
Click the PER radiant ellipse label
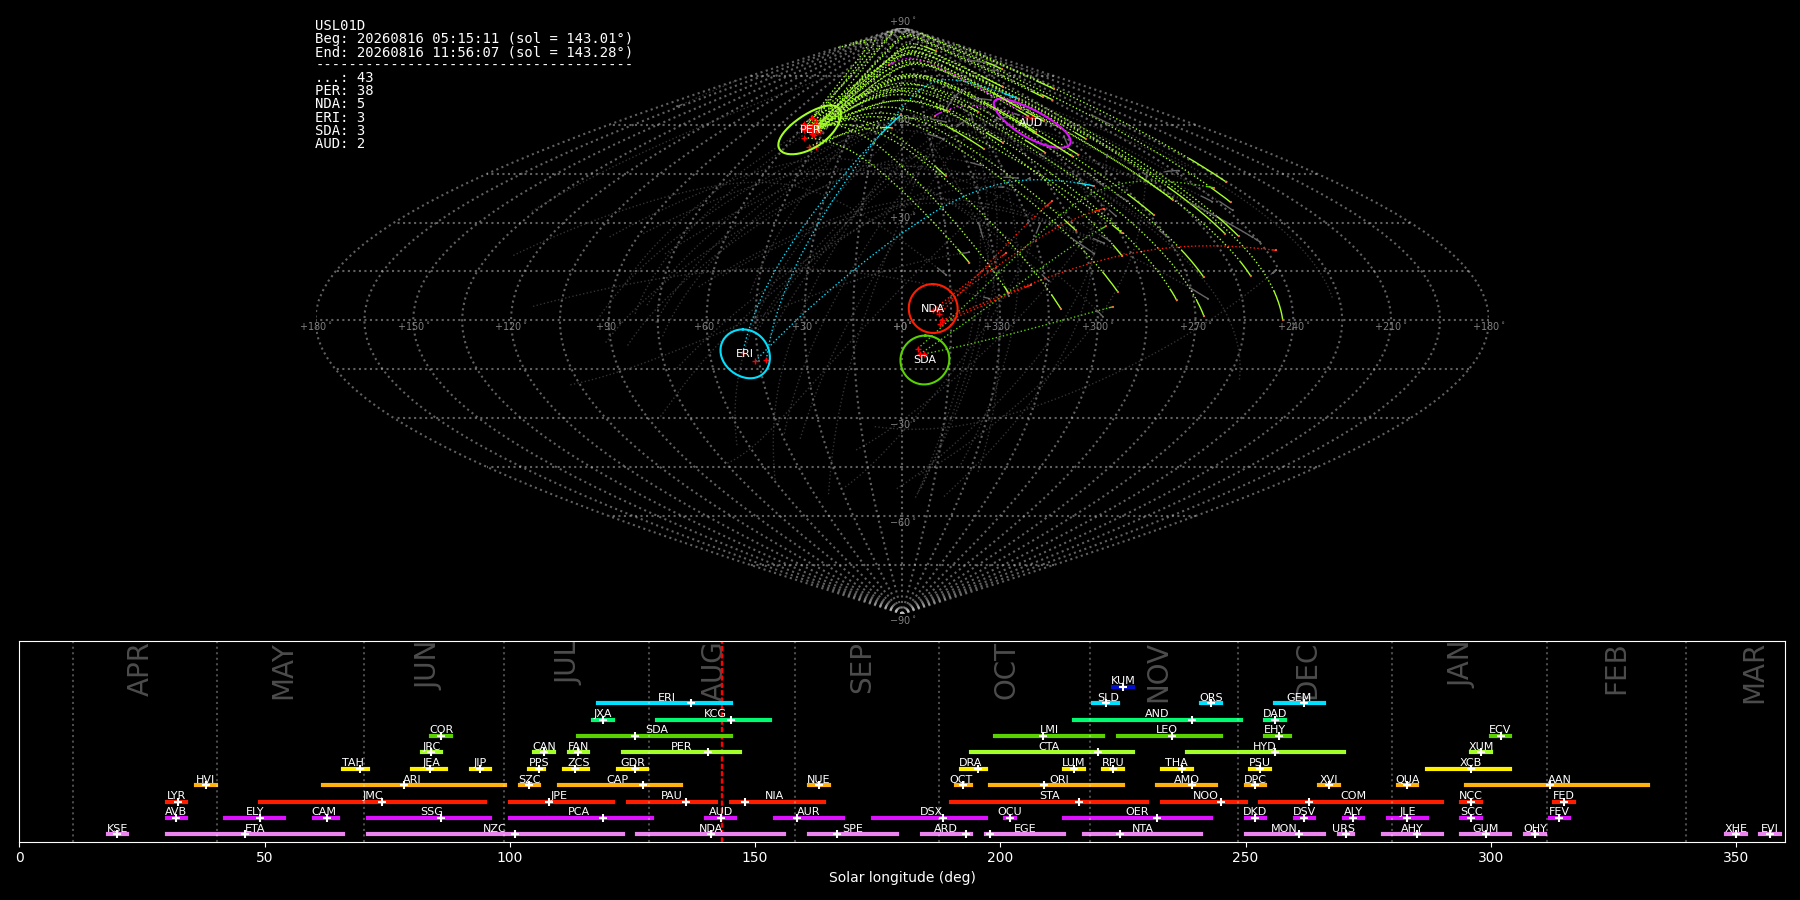click(809, 130)
